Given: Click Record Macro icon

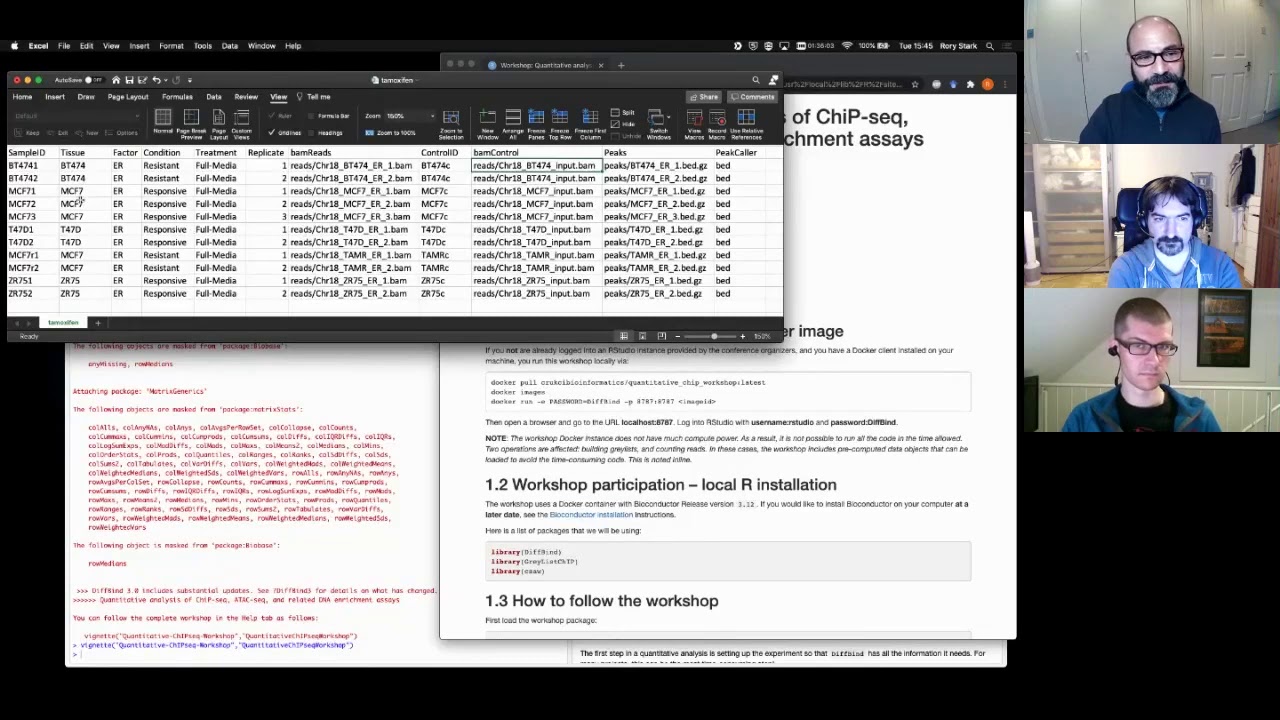Looking at the screenshot, I should (x=717, y=118).
